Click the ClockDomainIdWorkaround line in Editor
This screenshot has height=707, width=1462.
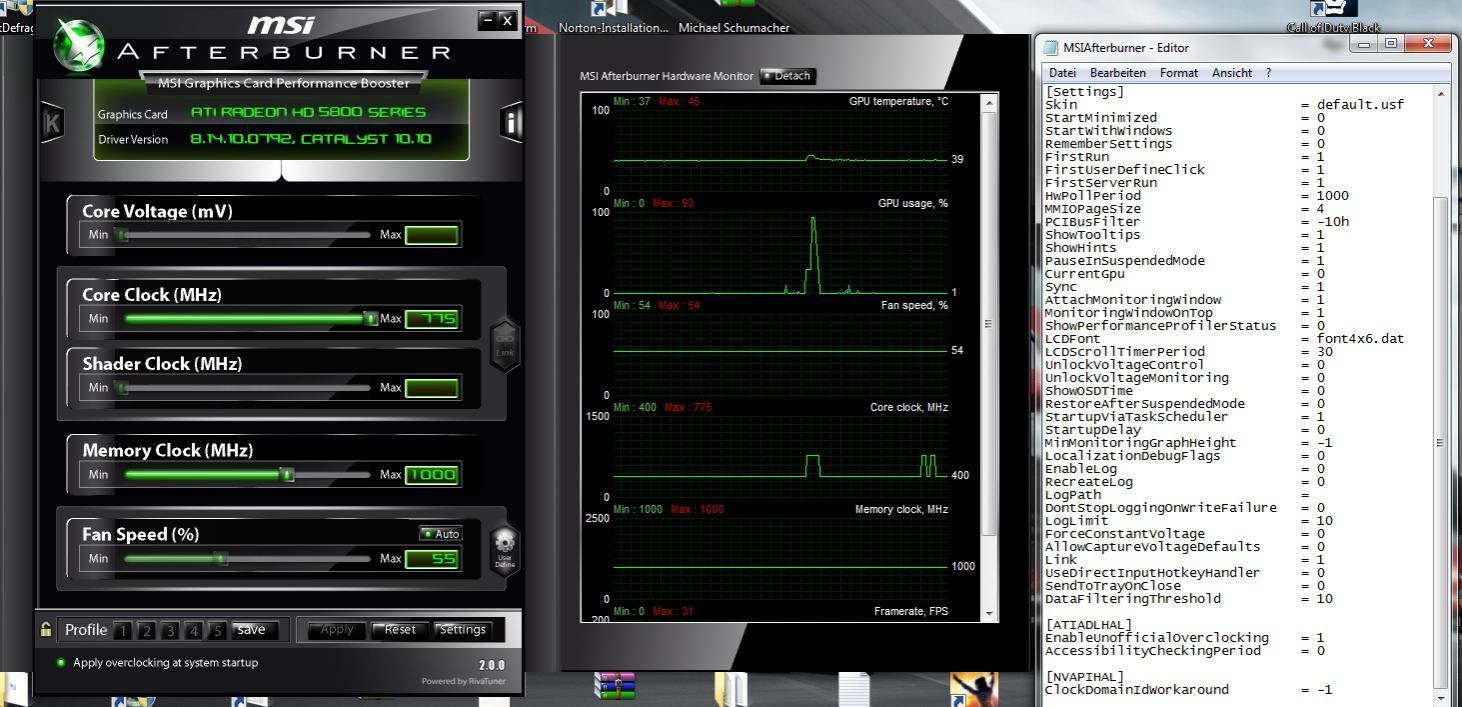click(1189, 690)
